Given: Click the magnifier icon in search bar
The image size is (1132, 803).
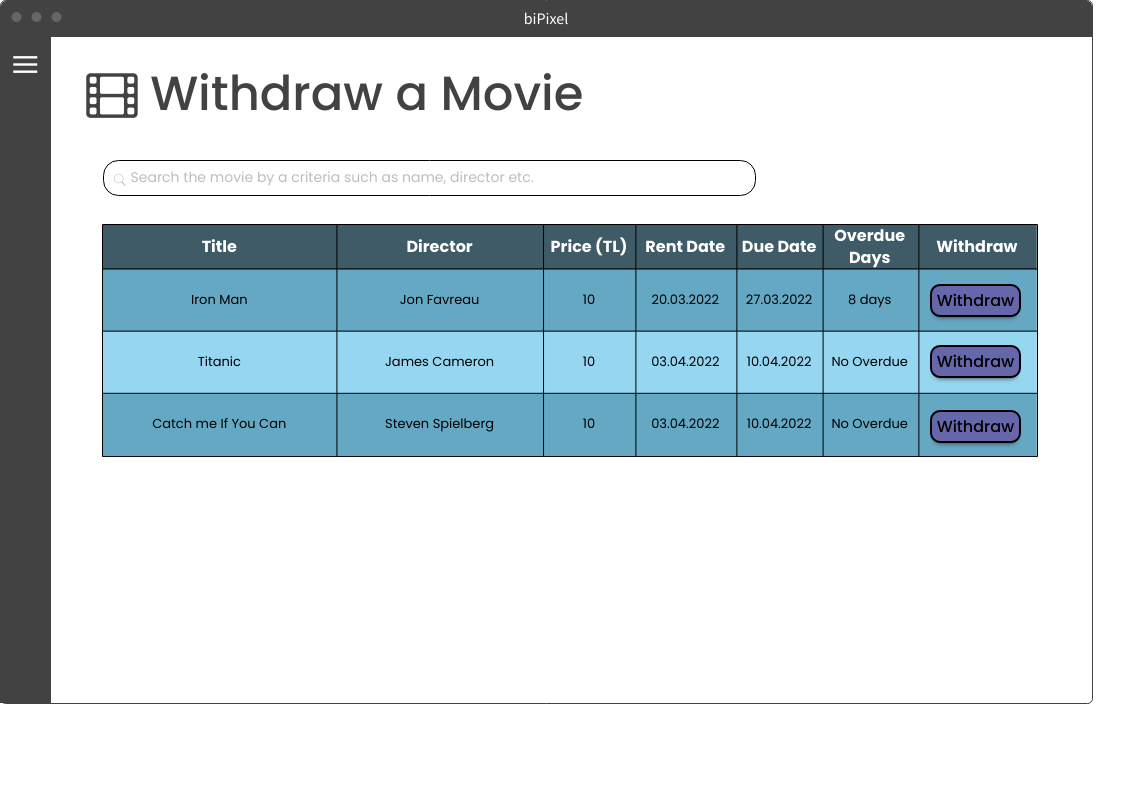Looking at the screenshot, I should [120, 179].
